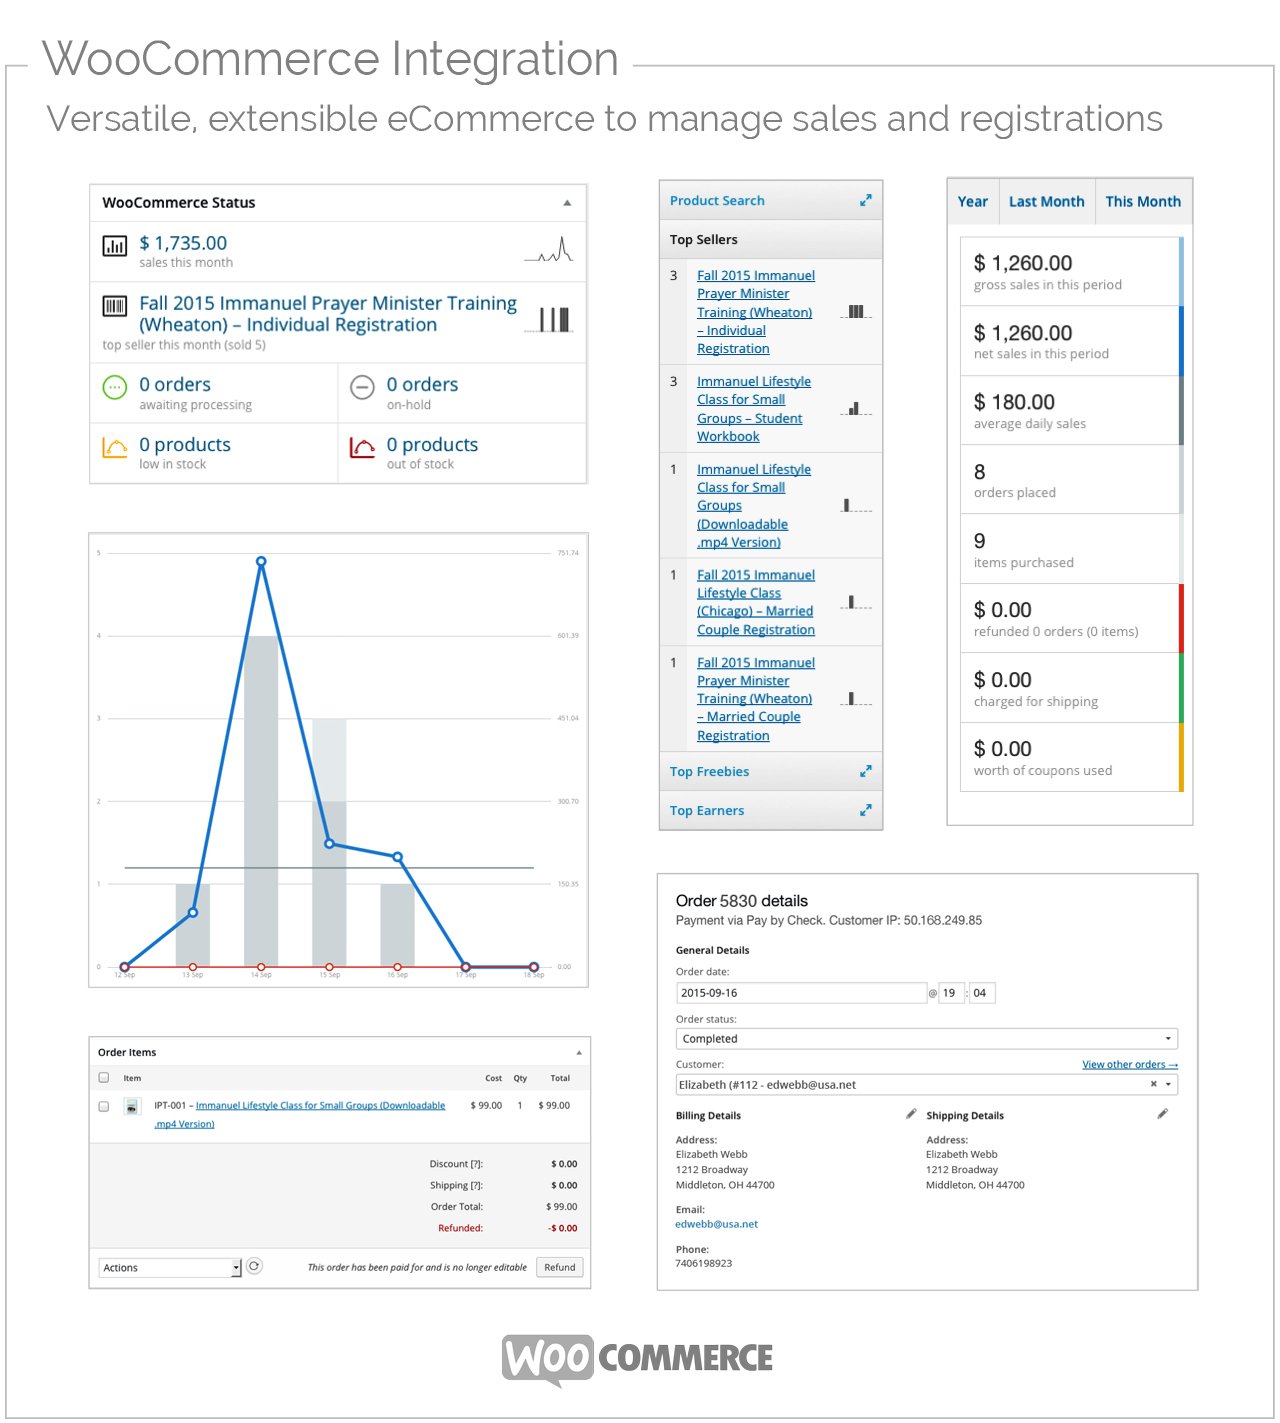Edit billing details pencil icon
Viewport: 1280px width, 1423px height.
(x=911, y=1113)
